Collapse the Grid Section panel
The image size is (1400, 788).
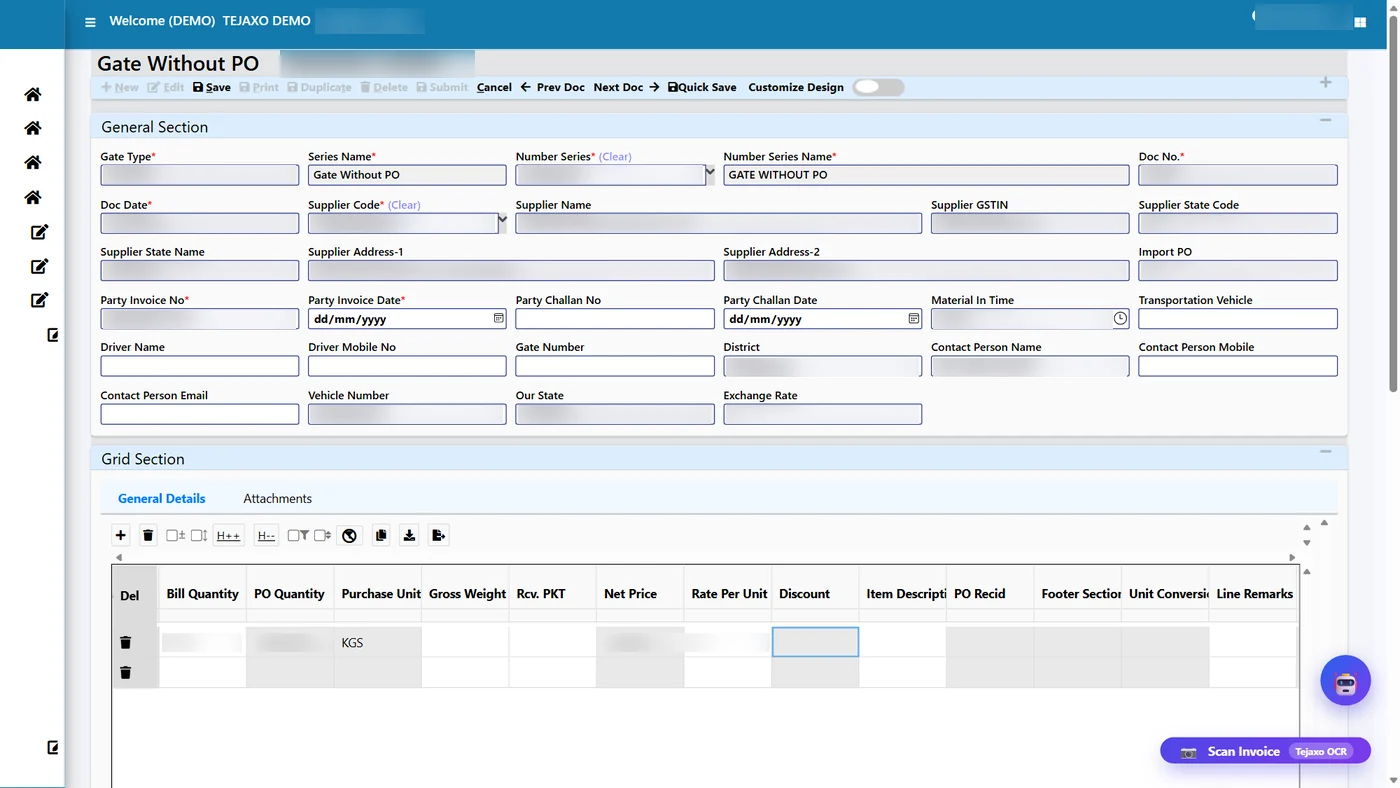tap(1325, 452)
